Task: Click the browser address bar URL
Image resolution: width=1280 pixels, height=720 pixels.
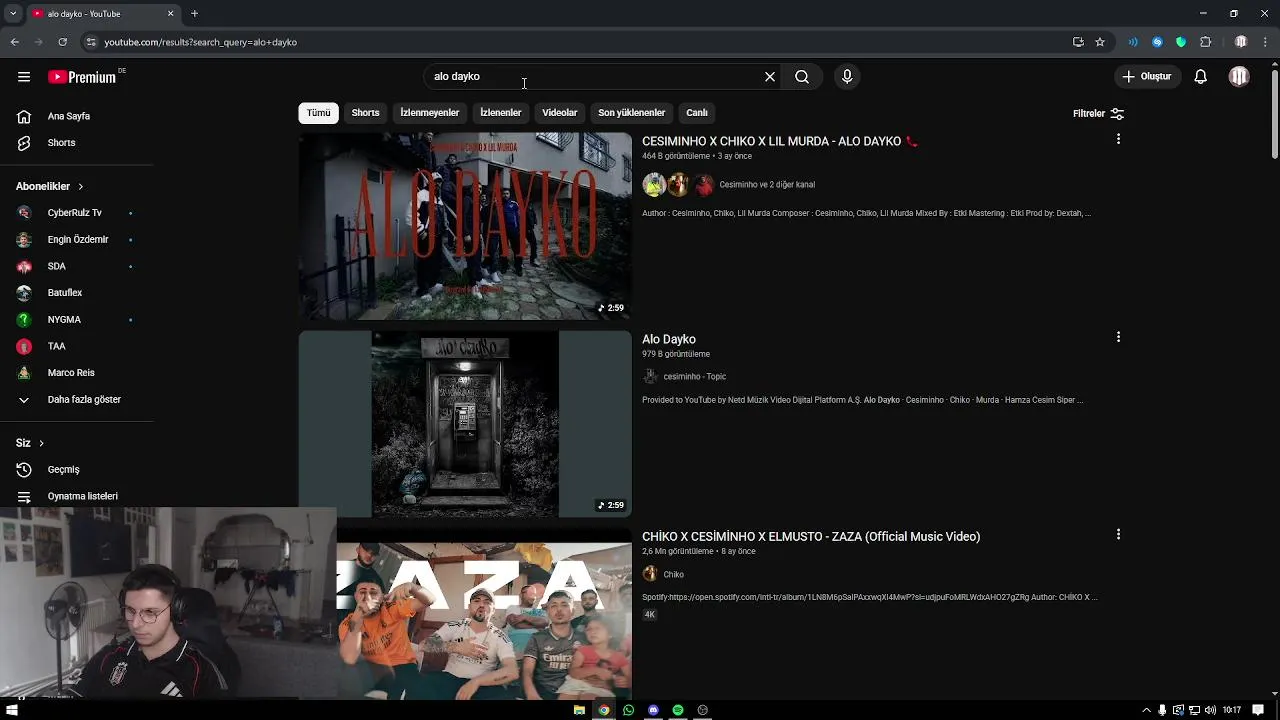Action: point(200,42)
